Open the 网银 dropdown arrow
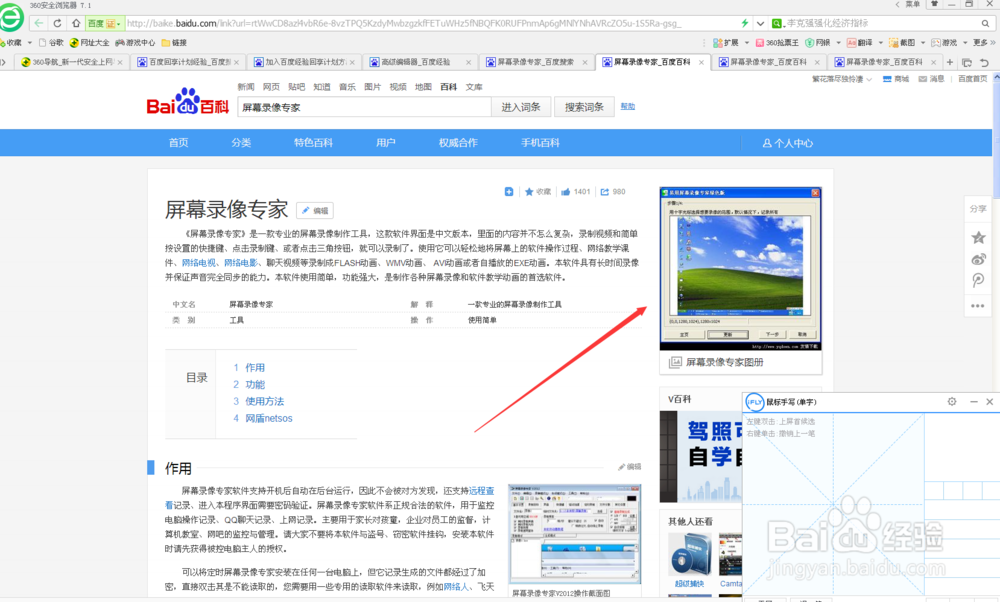The height and width of the screenshot is (602, 1000). click(x=839, y=43)
